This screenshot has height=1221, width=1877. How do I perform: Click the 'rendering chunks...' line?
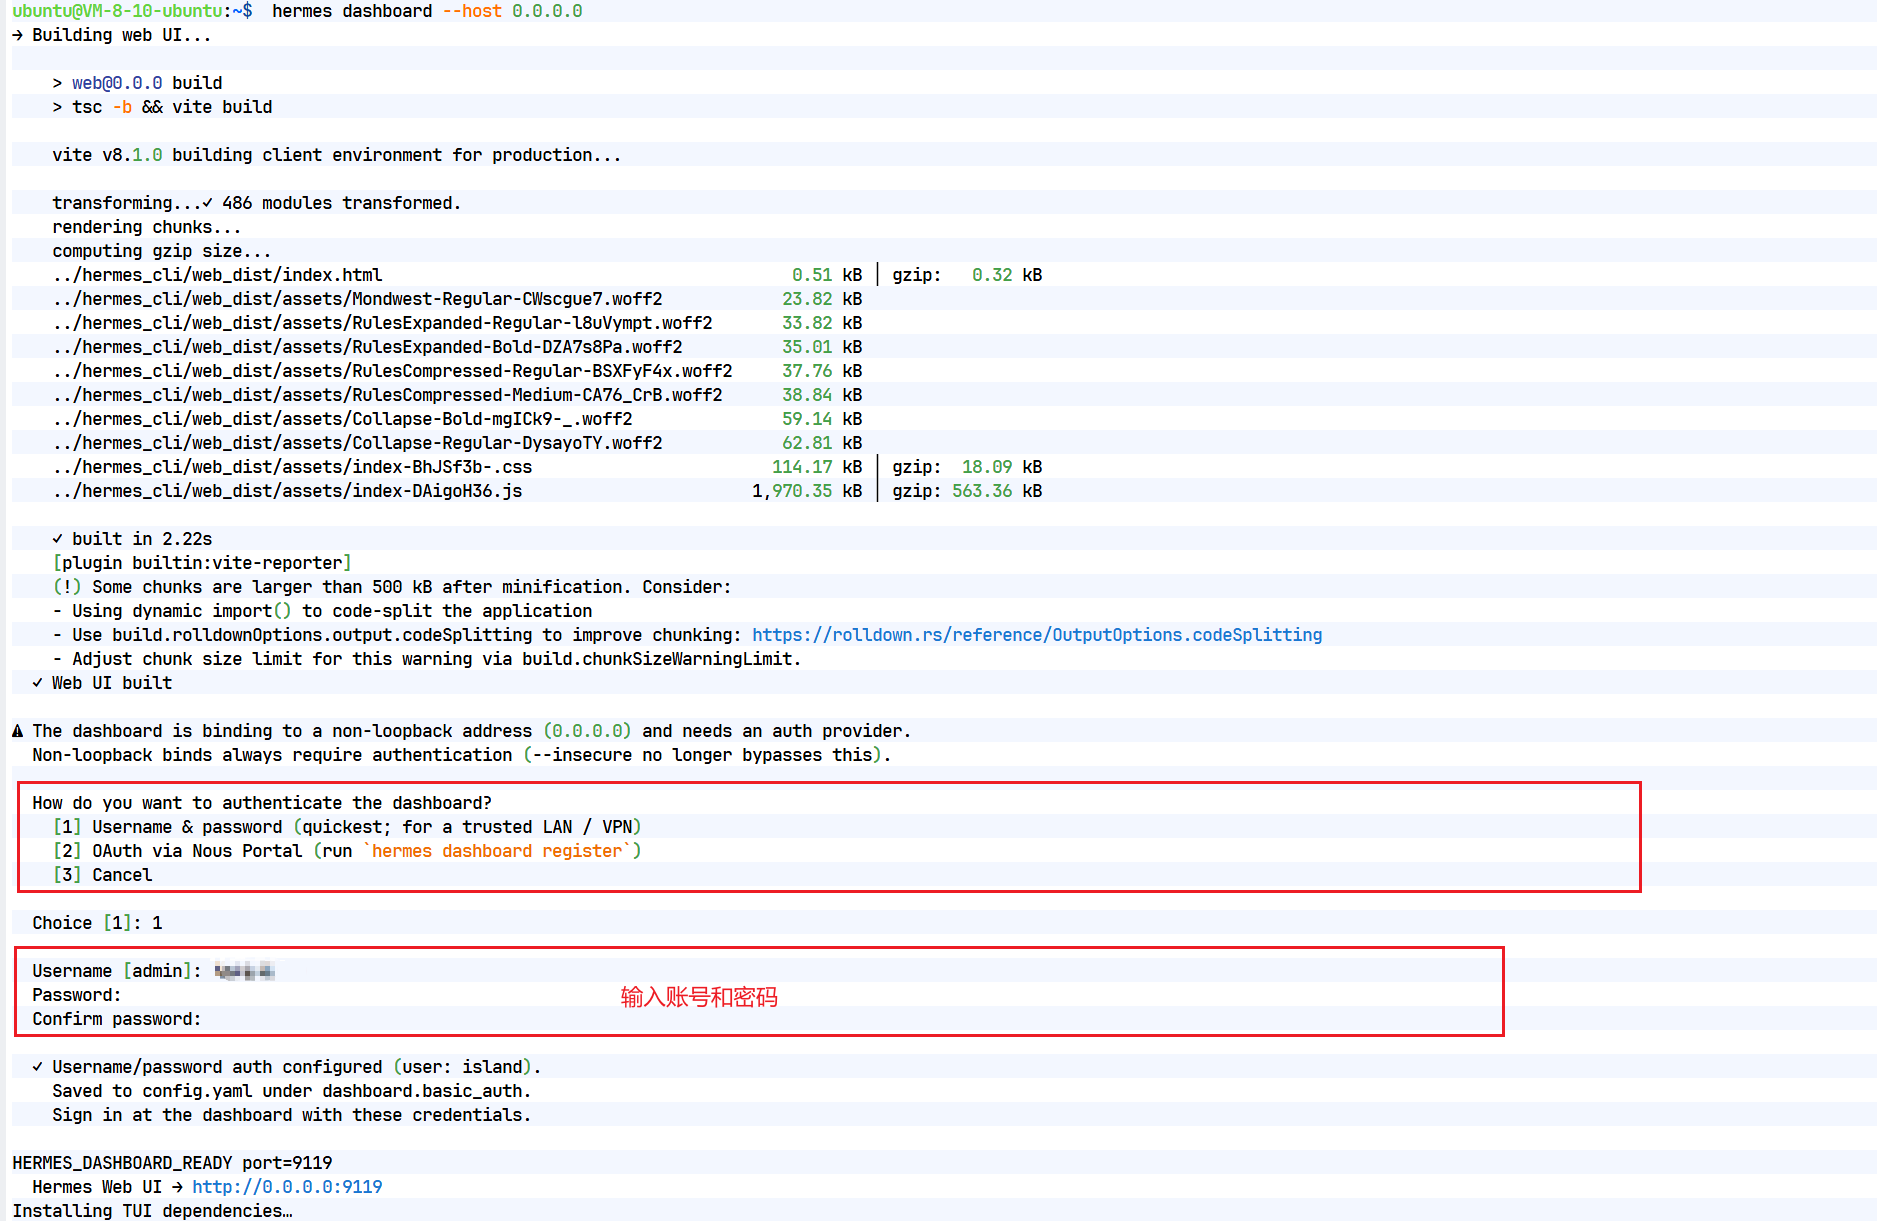click(x=147, y=227)
